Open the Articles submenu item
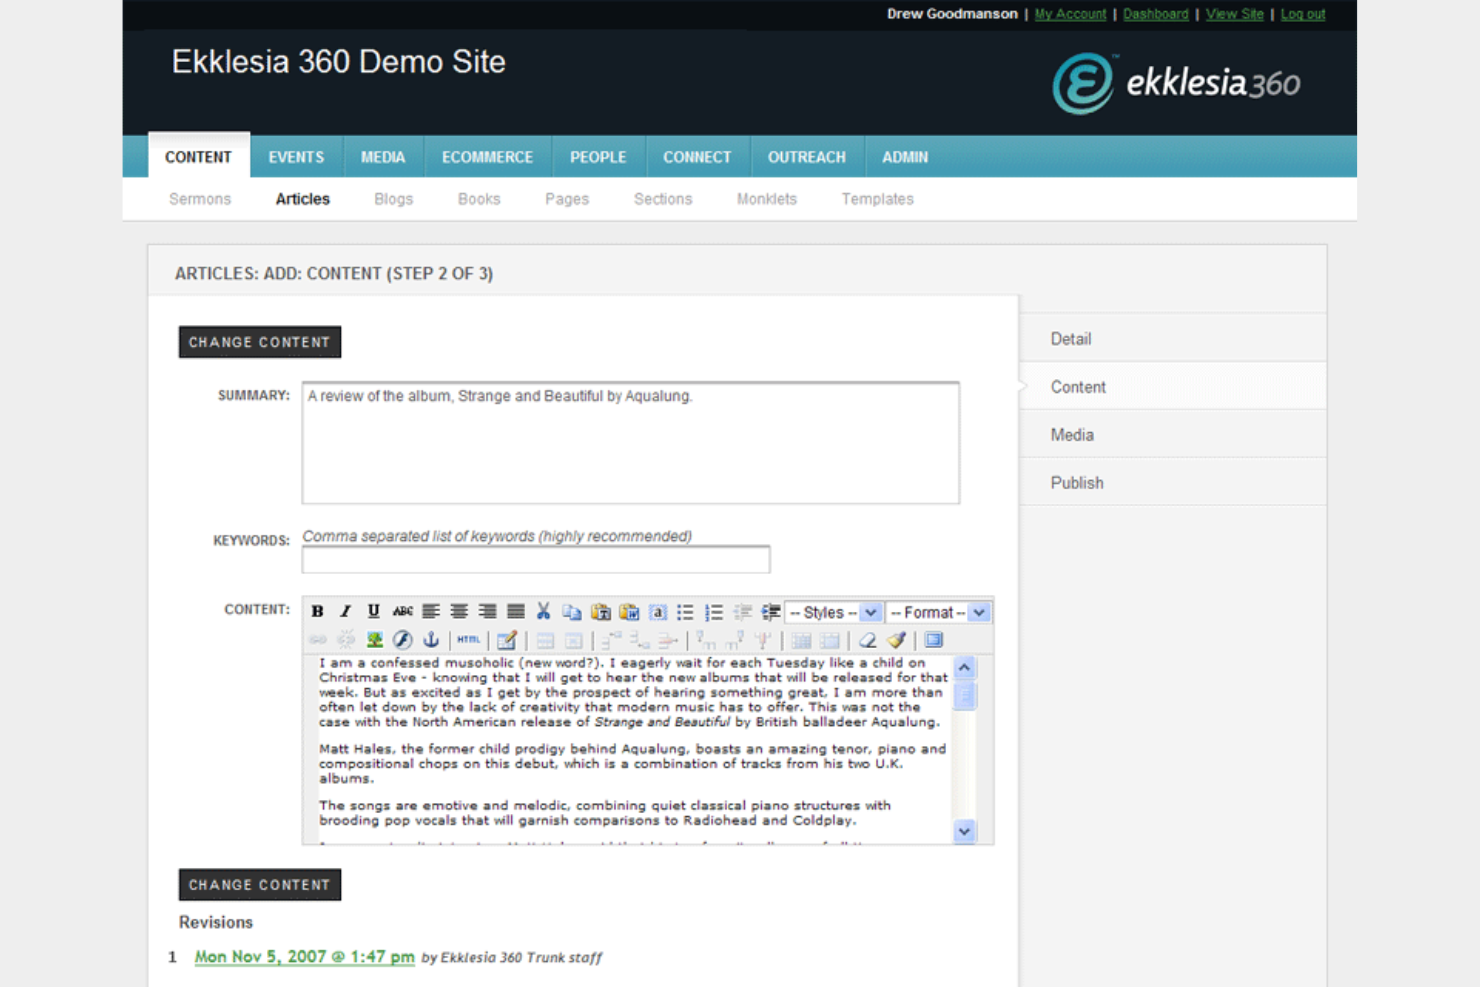Viewport: 1480px width, 987px height. coord(303,199)
